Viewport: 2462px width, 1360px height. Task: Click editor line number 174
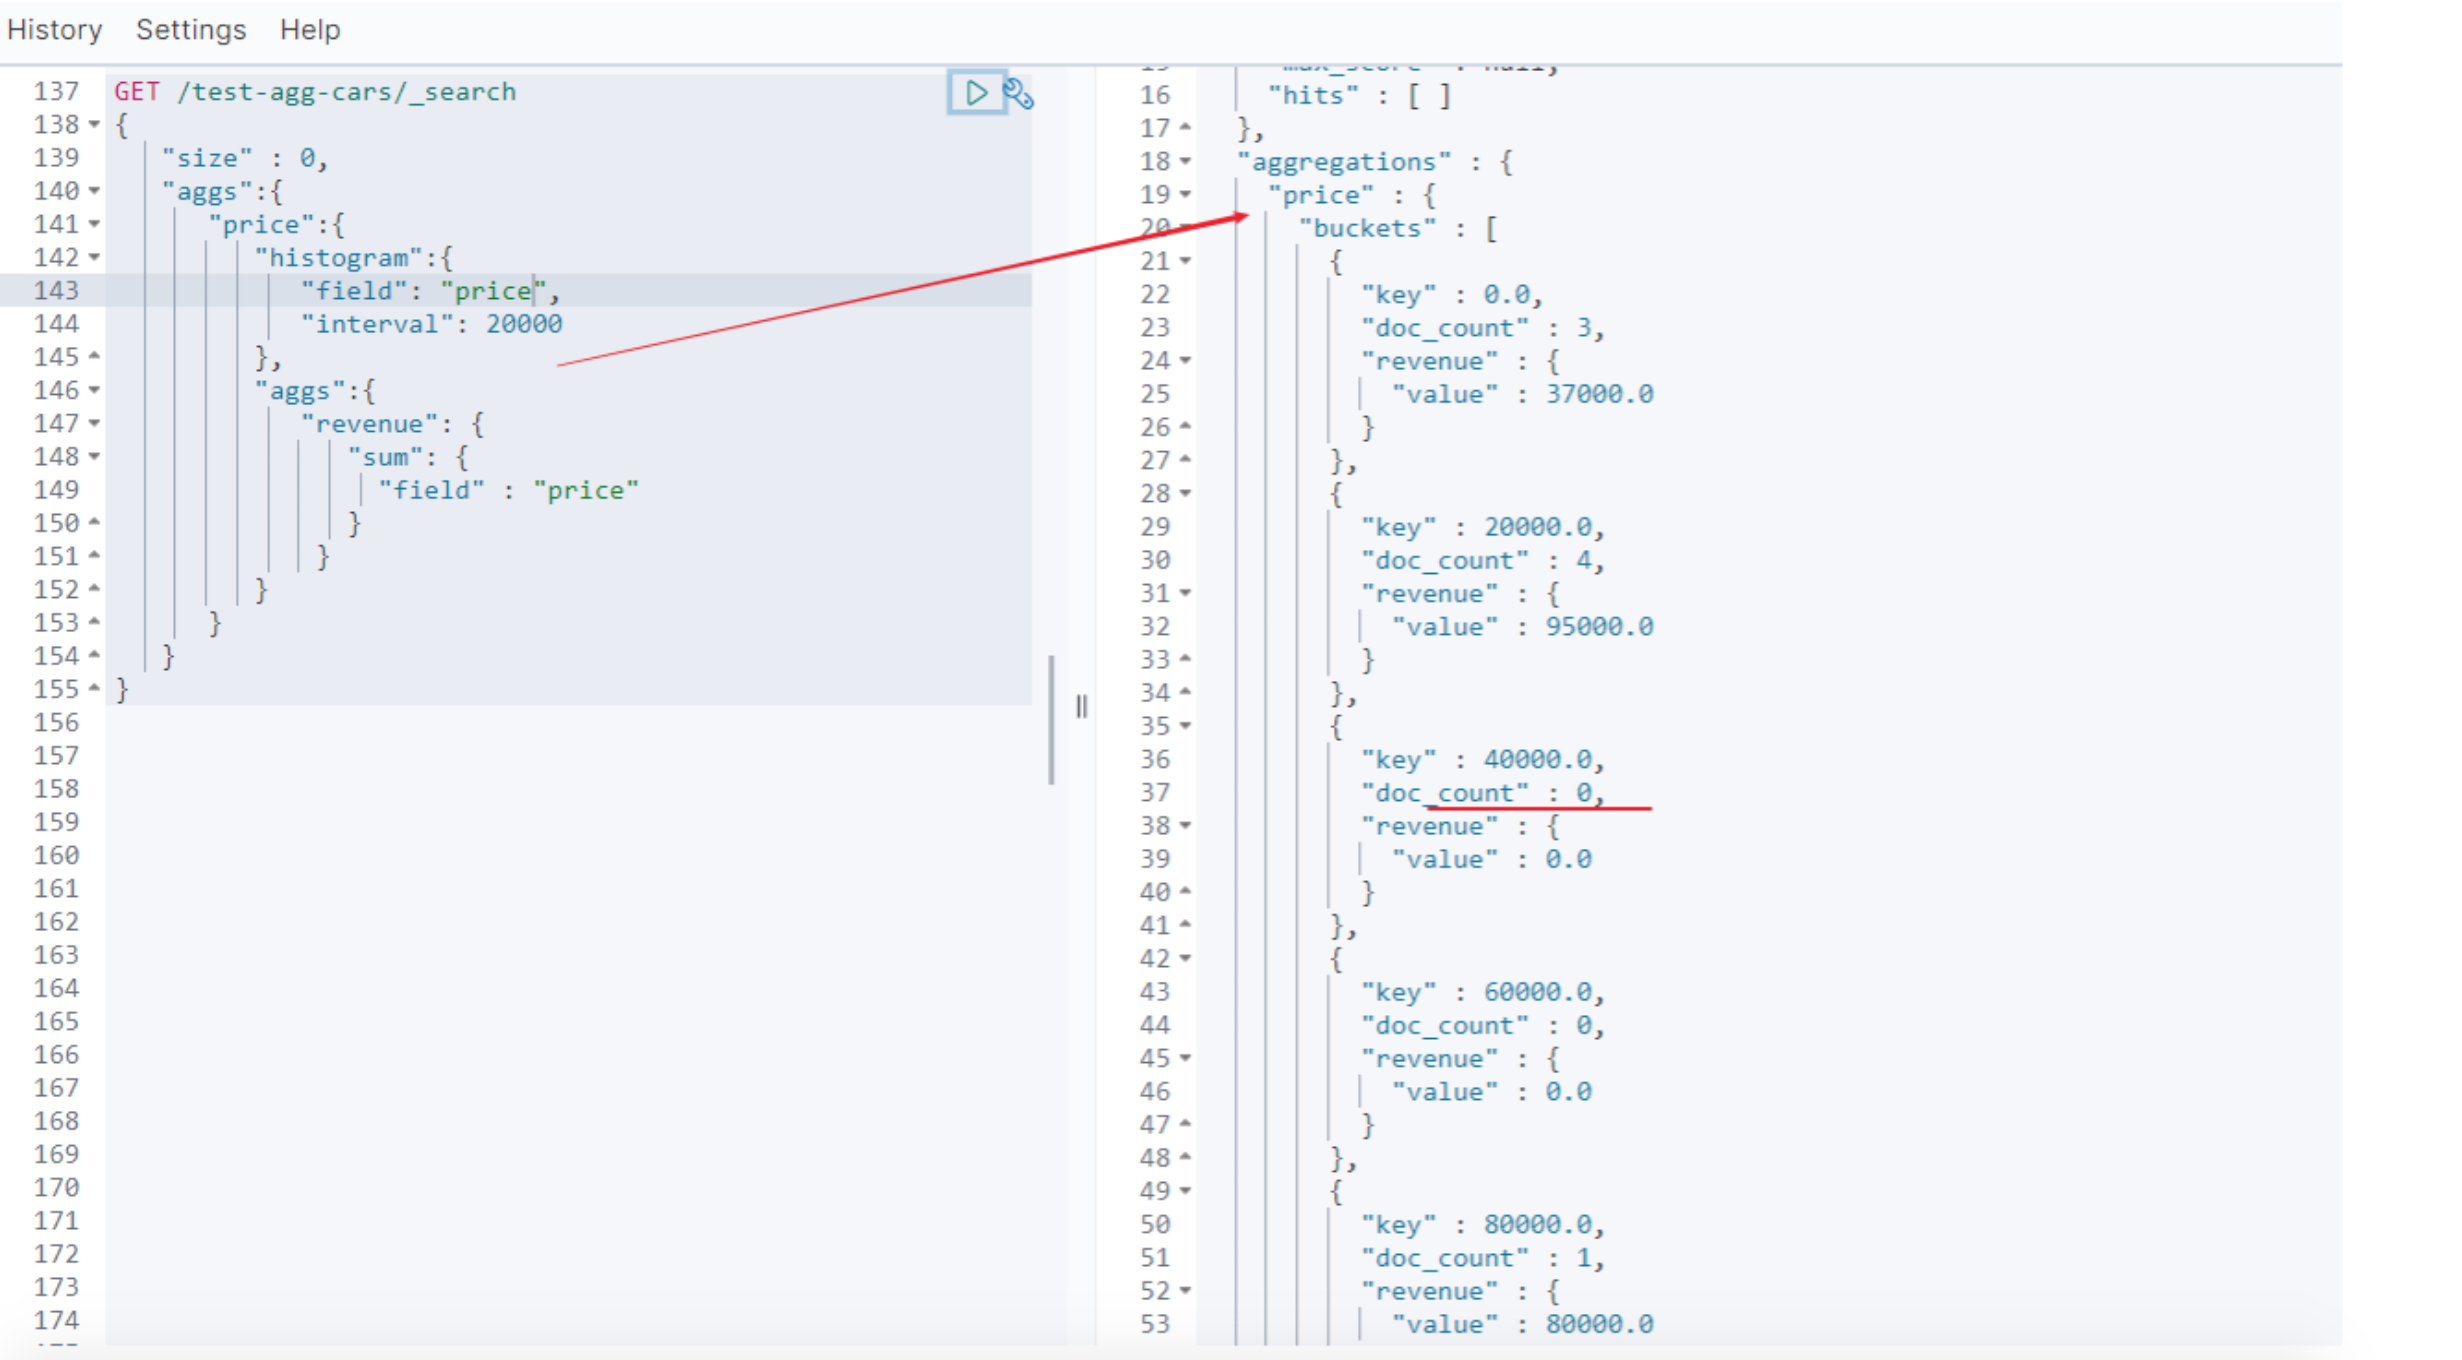click(56, 1320)
